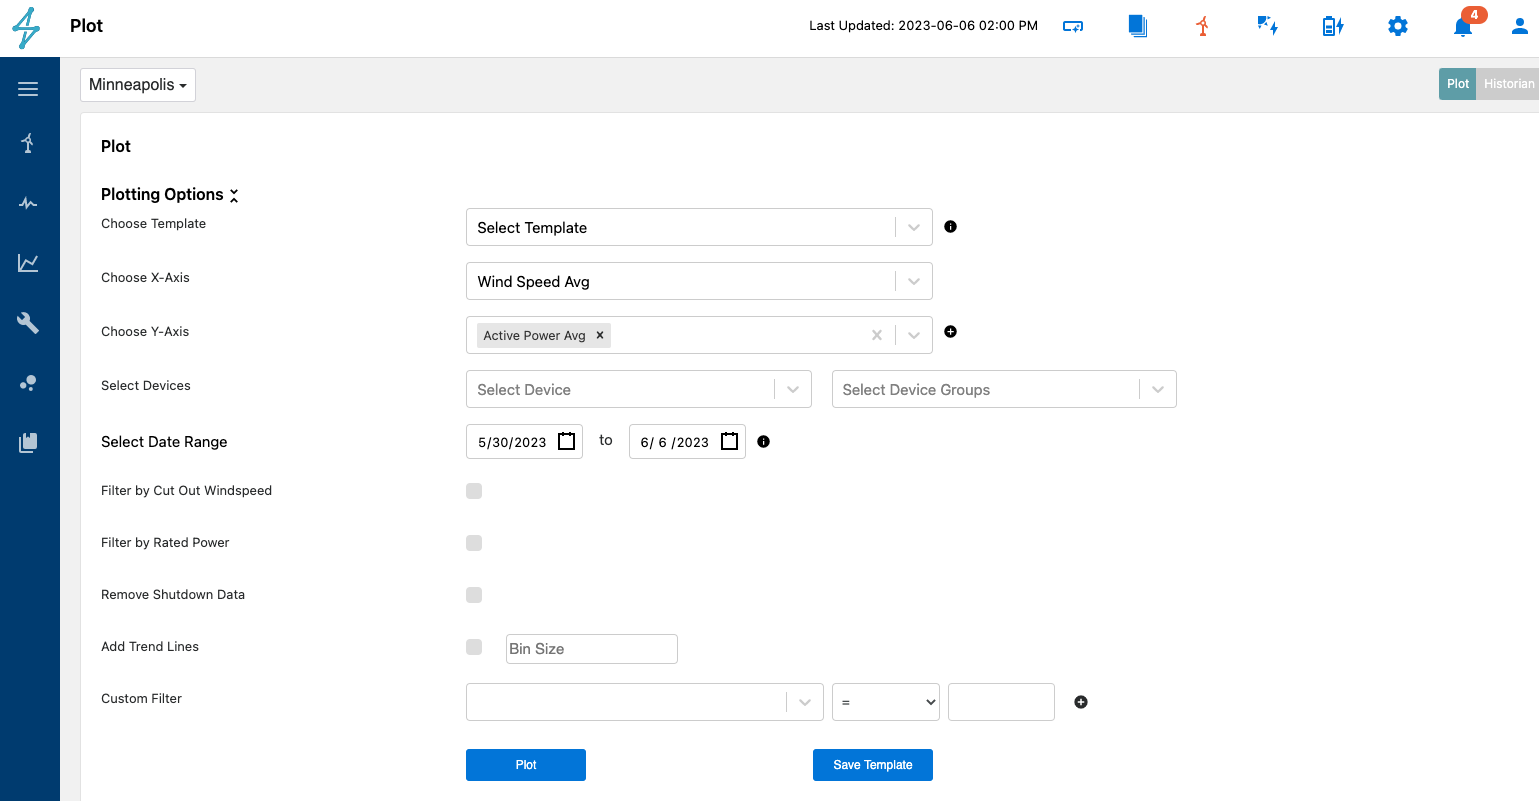Expand the hamburger menu in sidebar
Viewport: 1539px width, 801px height.
coord(28,89)
